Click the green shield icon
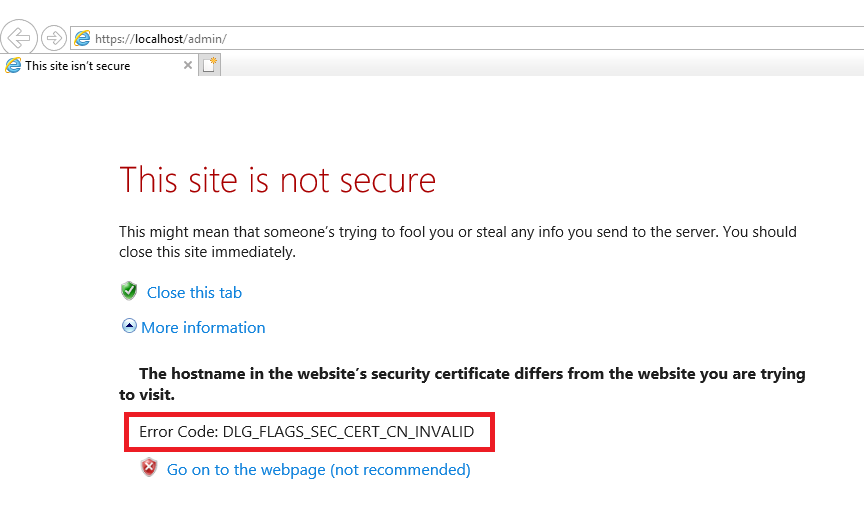Viewport: 864px width, 531px height. click(x=128, y=291)
